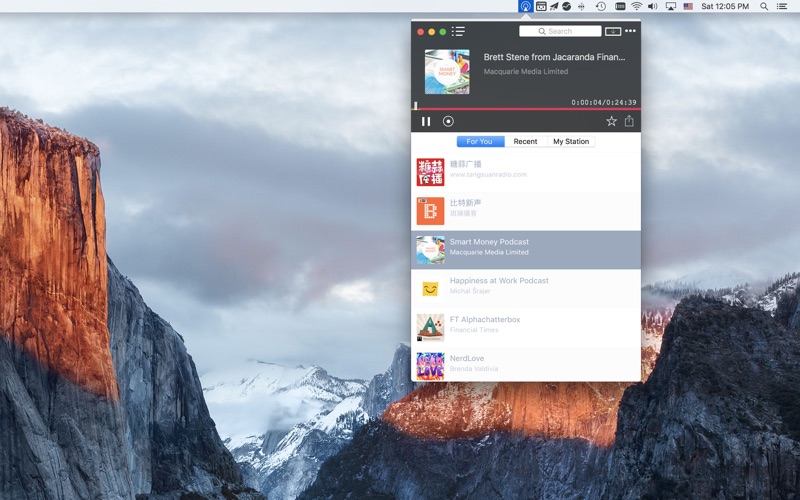Open the Happiness at Work Podcast row

[526, 288]
